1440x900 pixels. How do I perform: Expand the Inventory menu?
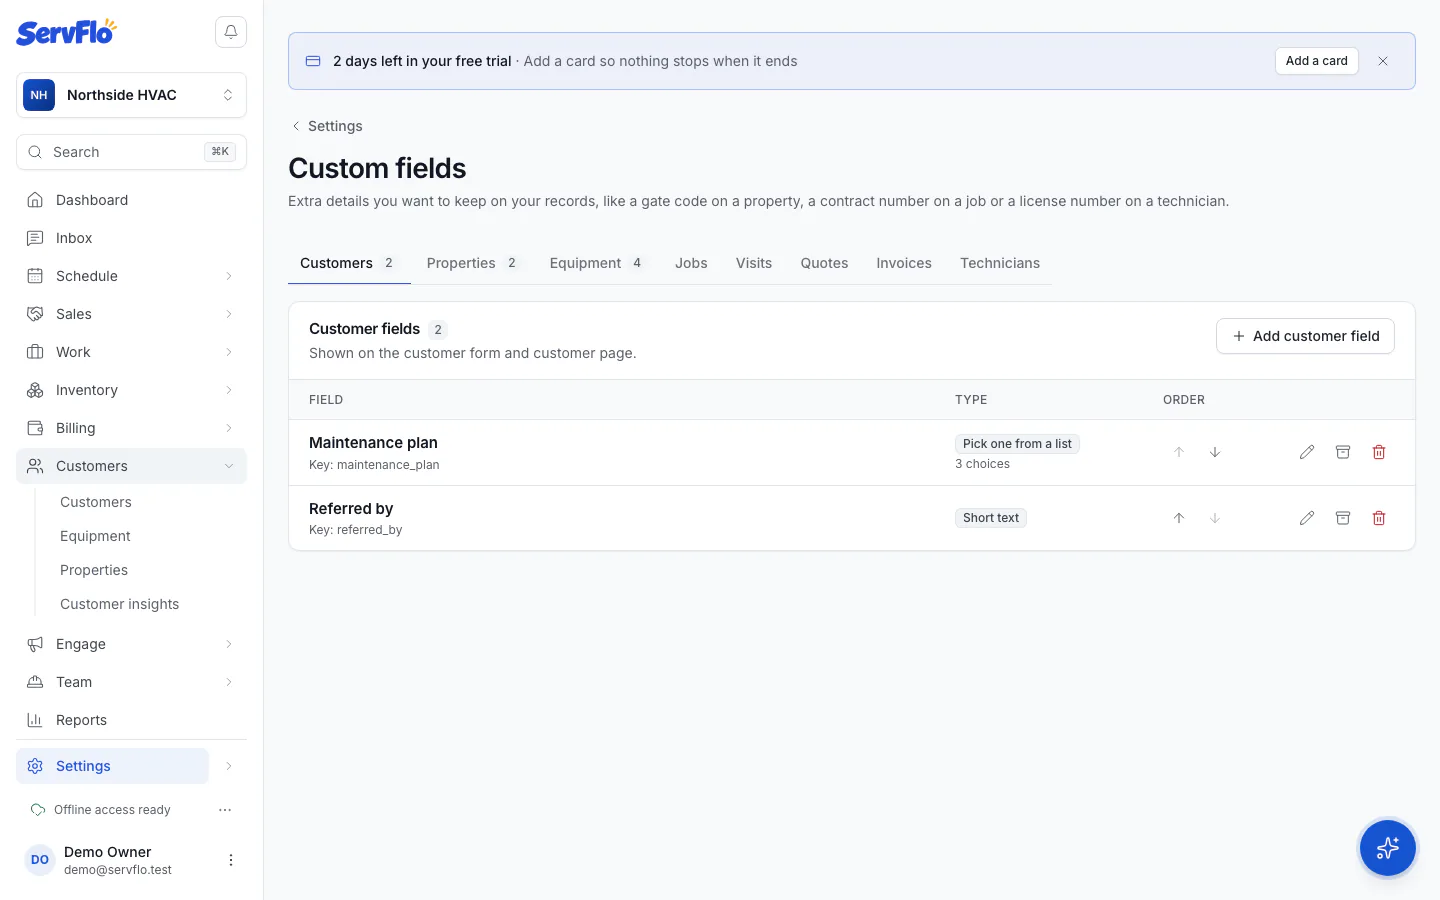click(x=131, y=390)
